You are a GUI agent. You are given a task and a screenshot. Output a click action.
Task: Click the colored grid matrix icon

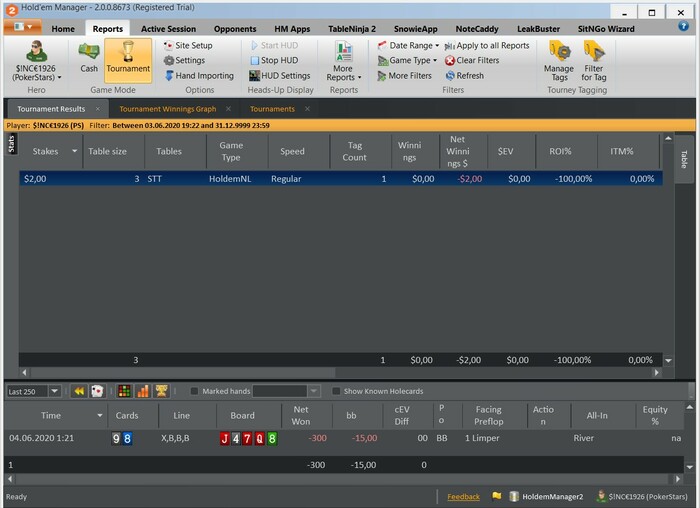(124, 391)
